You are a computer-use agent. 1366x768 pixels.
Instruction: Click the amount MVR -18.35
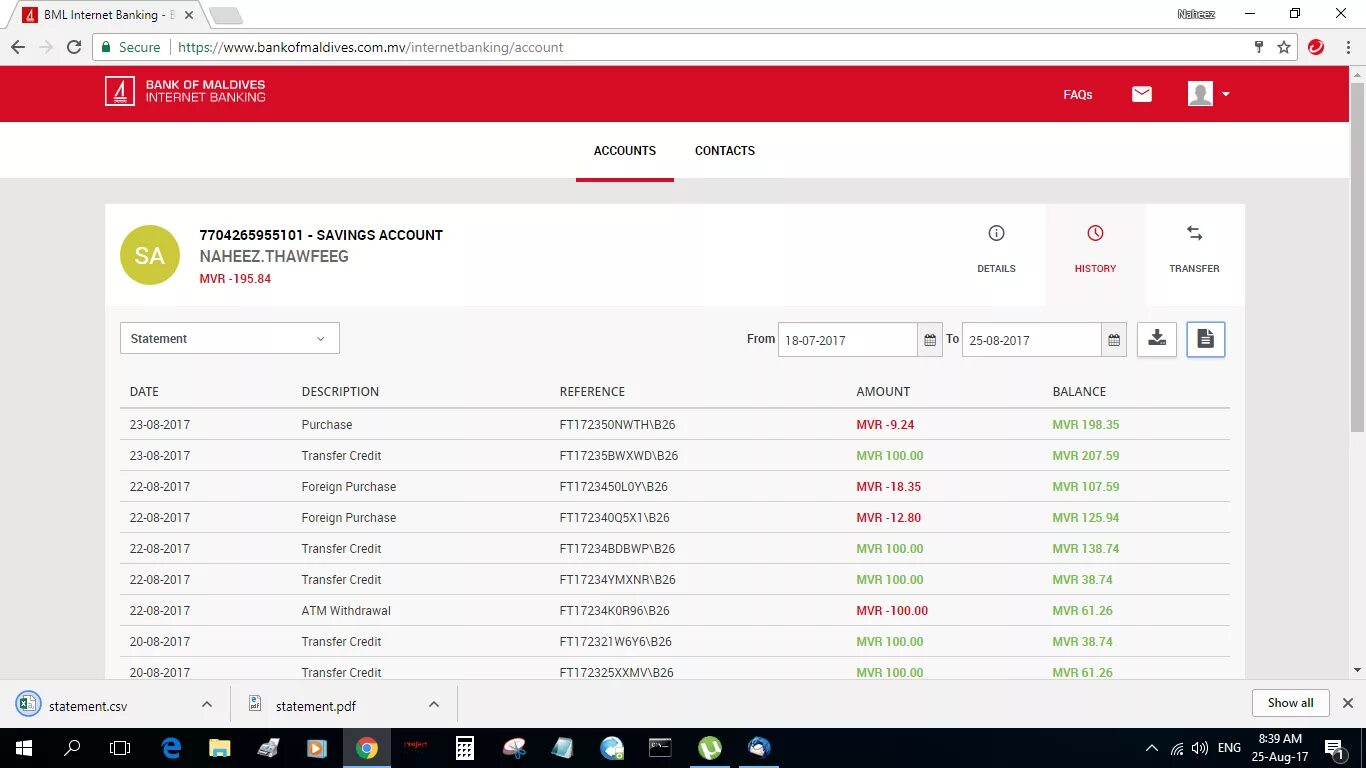(x=889, y=487)
